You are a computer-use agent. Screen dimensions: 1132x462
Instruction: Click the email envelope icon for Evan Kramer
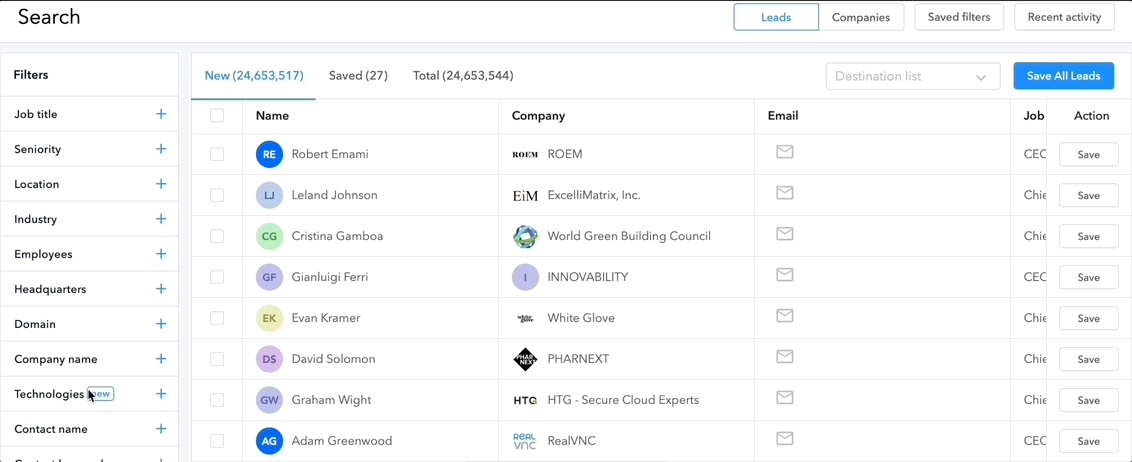(x=785, y=316)
